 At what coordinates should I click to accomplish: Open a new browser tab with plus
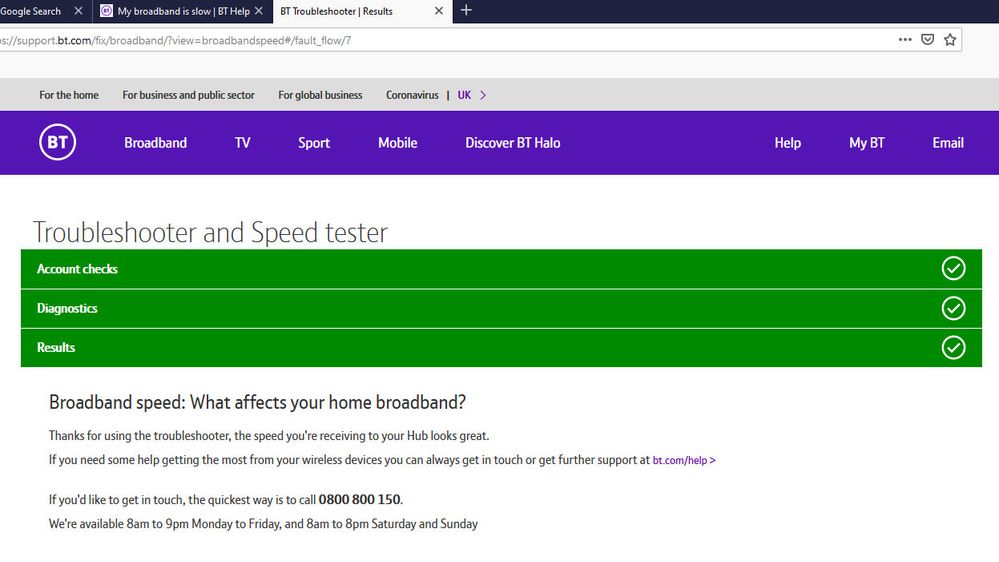click(466, 11)
